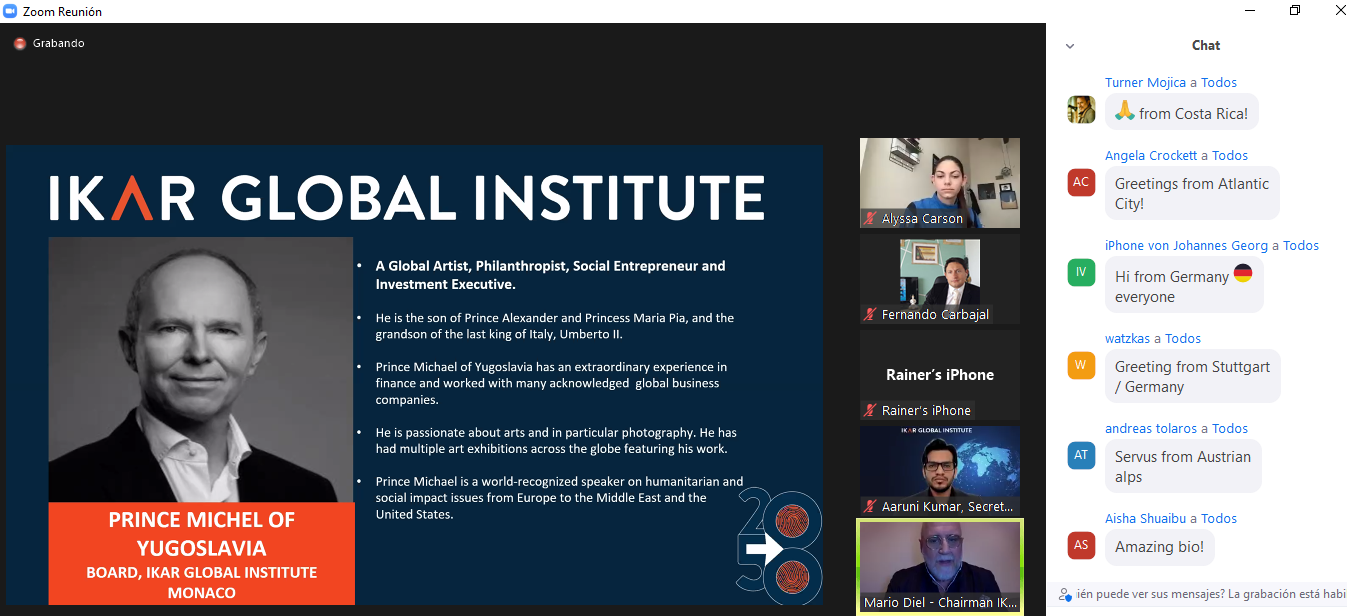Image resolution: width=1347 pixels, height=616 pixels.
Task: Click sender name andreas tolaros
Action: (1151, 429)
